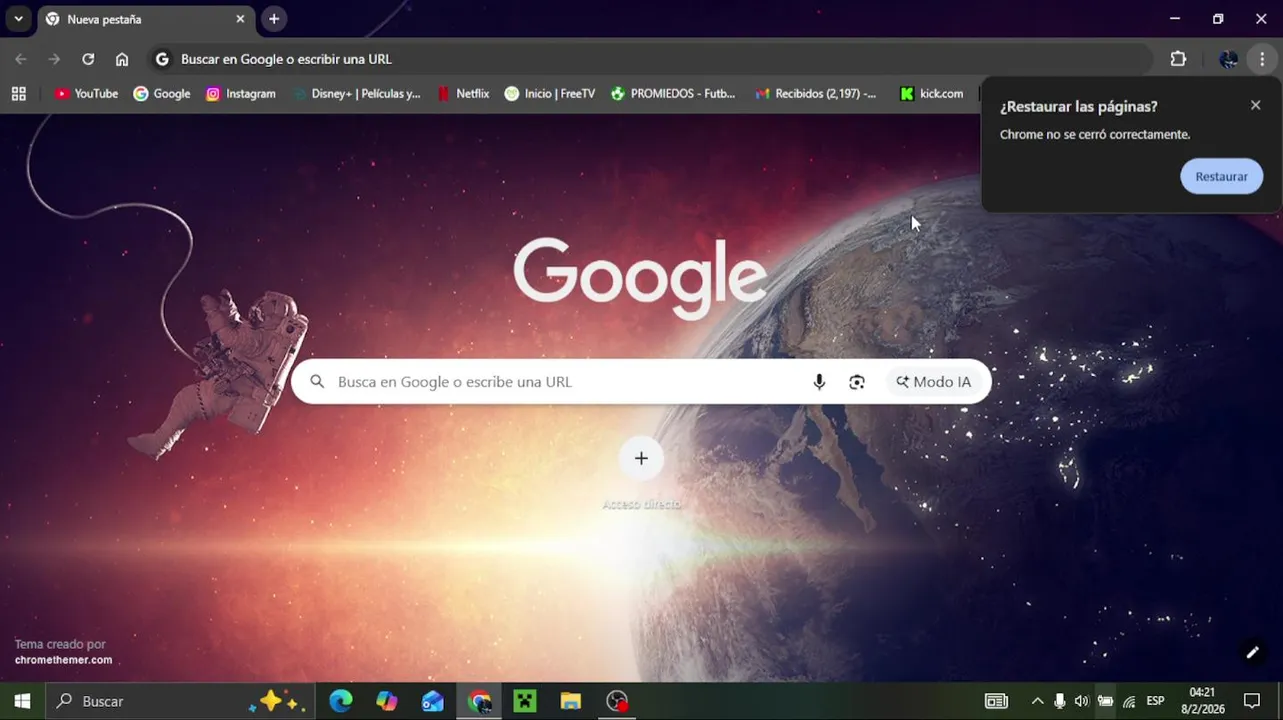The width and height of the screenshot is (1283, 720).
Task: Open chromethemer.com theme credit link
Action: point(63,660)
